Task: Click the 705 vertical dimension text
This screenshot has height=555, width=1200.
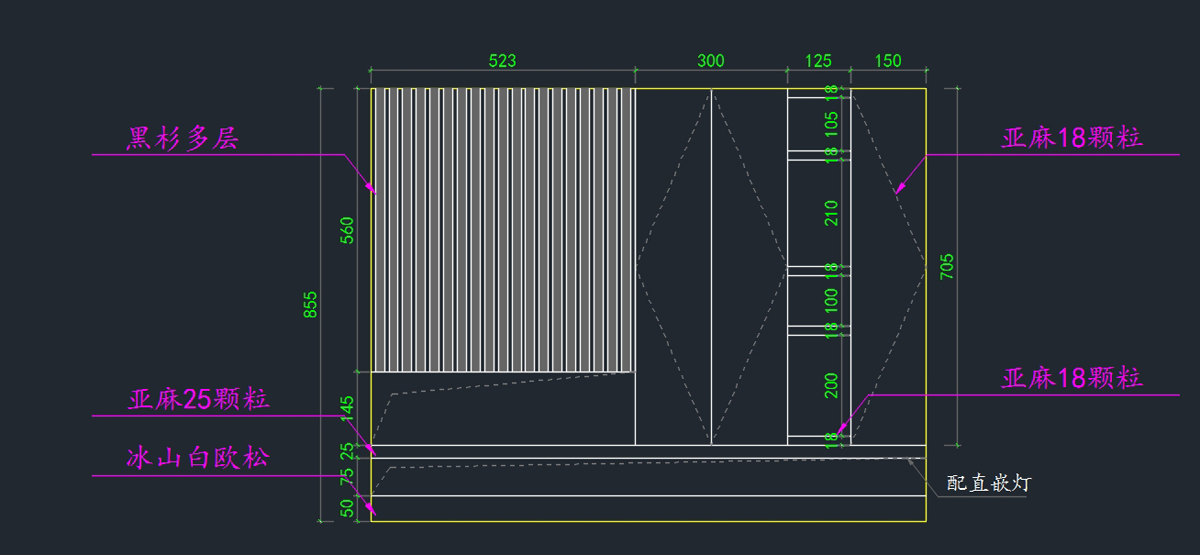Action: coord(948,266)
